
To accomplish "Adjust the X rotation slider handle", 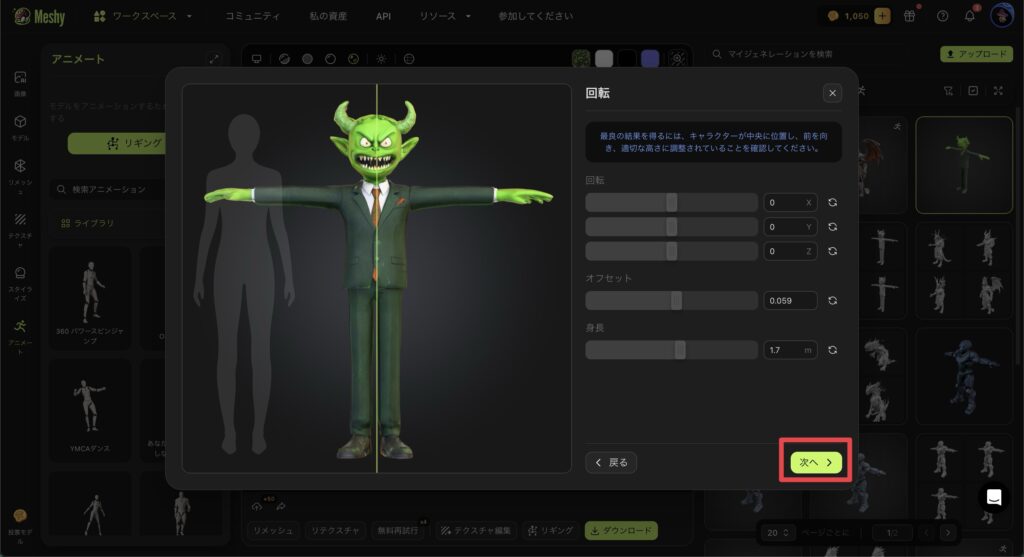I will (671, 202).
